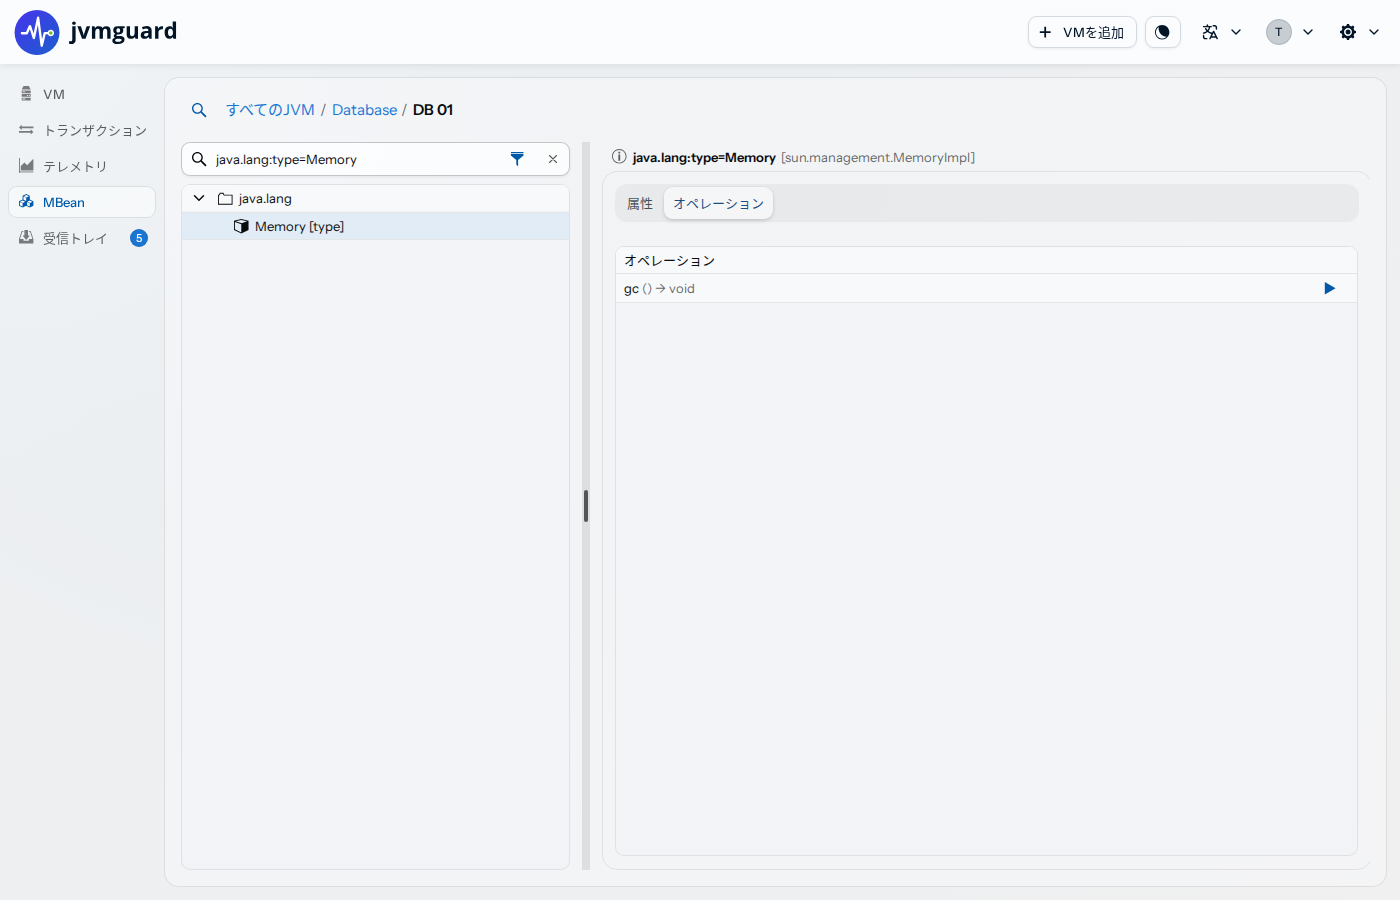Open the VM sidebar section

coord(82,94)
